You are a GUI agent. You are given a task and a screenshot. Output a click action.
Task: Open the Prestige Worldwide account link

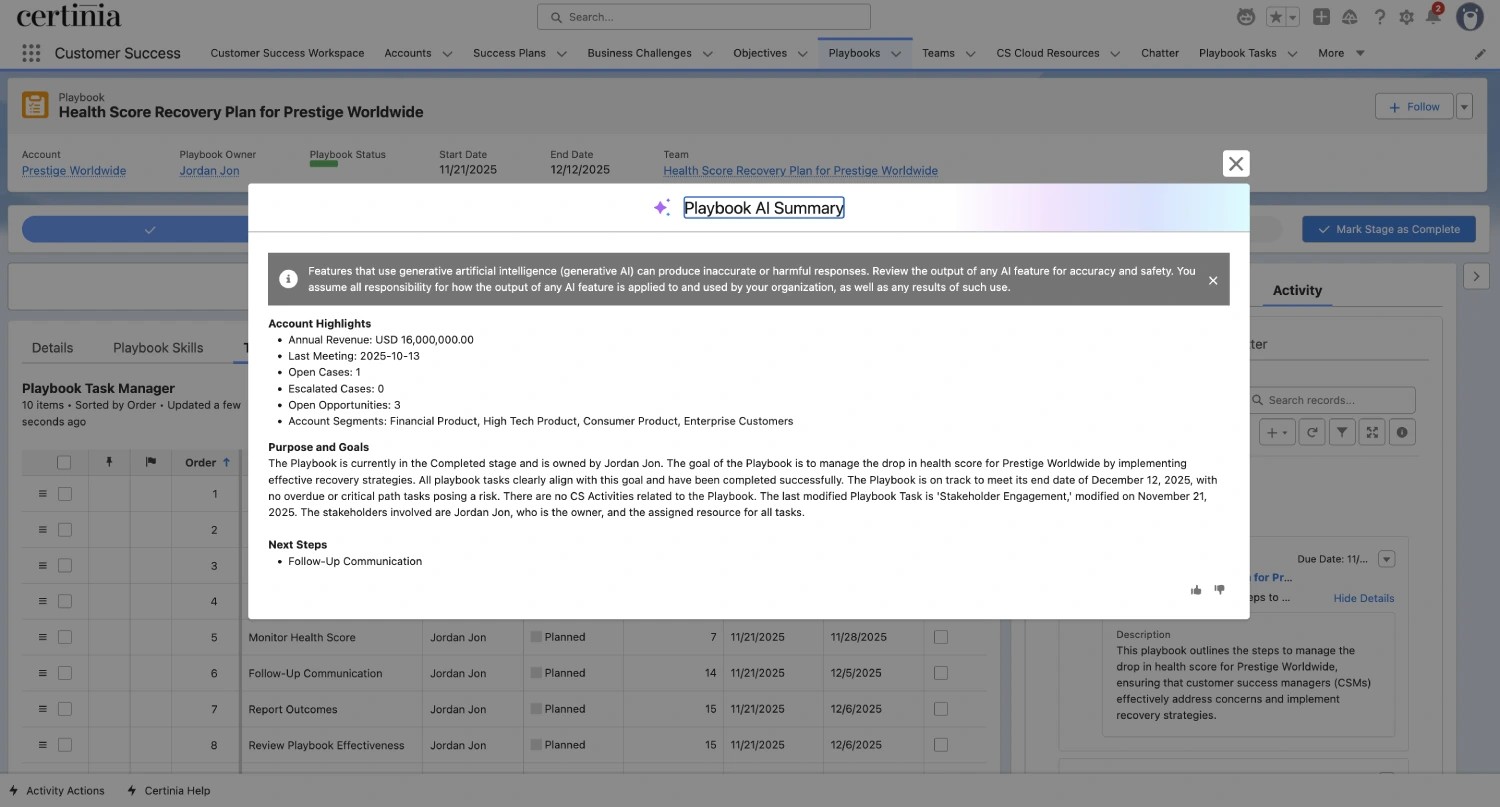pos(74,171)
